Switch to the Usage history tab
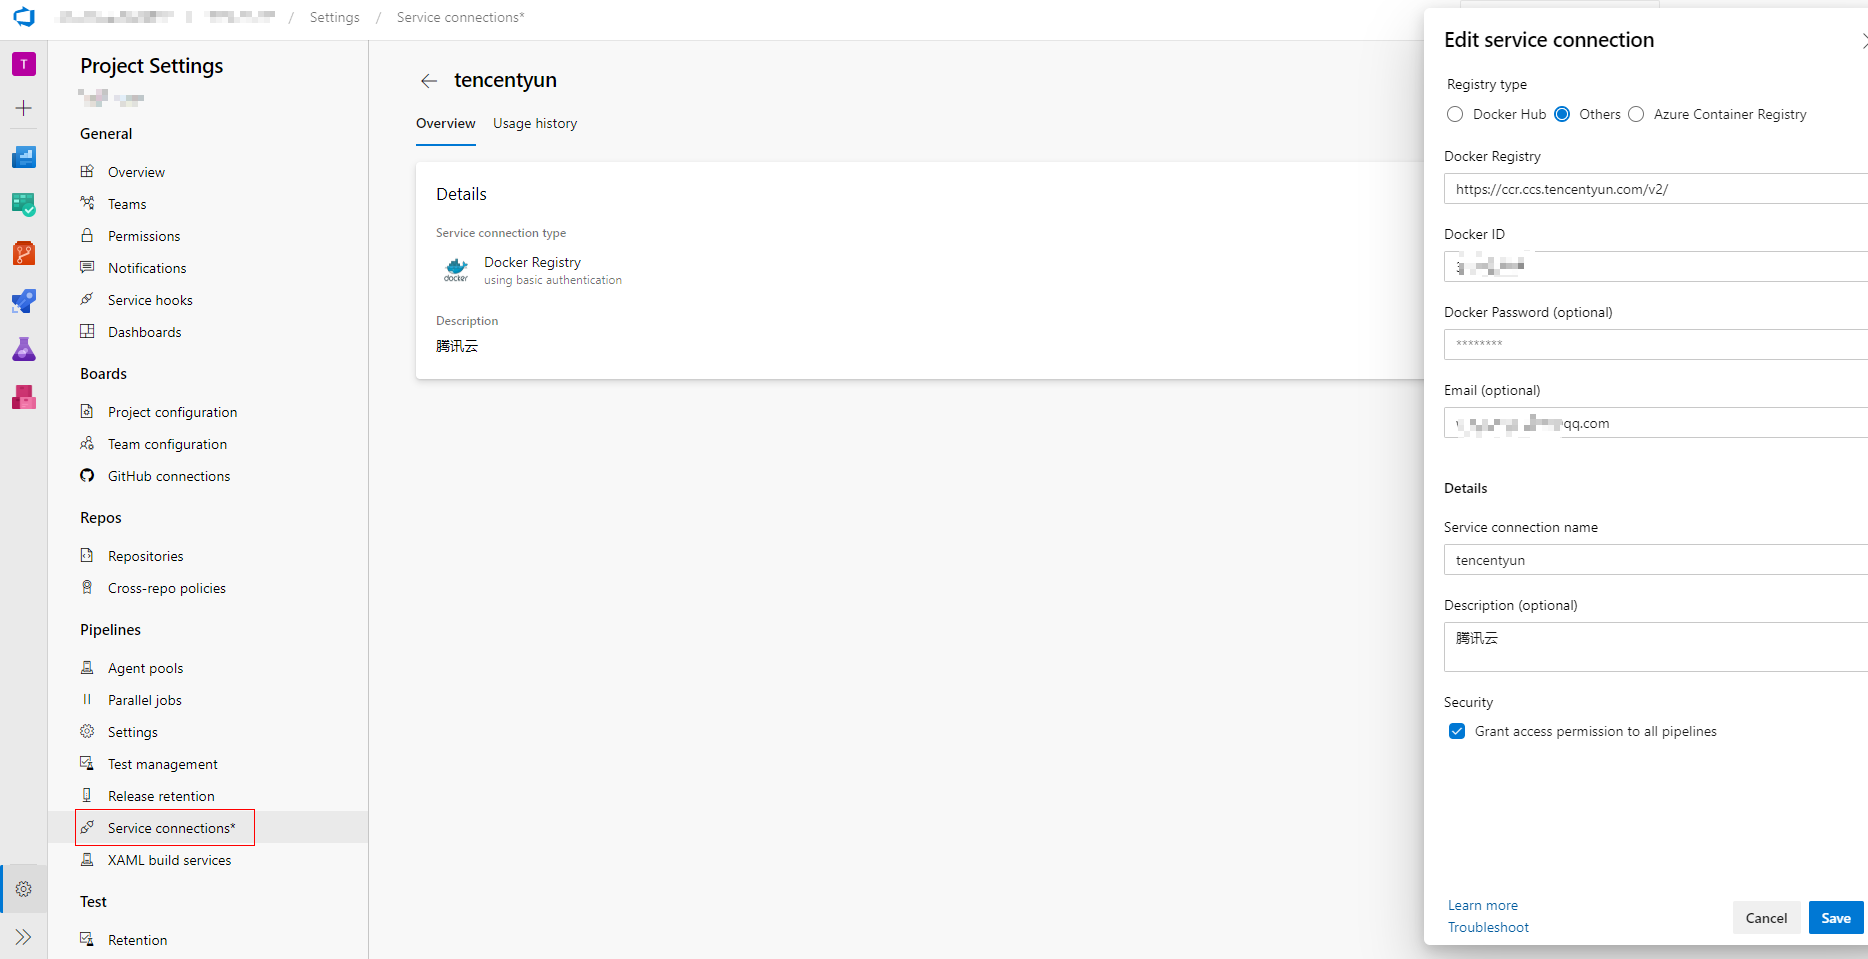1868x959 pixels. [x=535, y=123]
